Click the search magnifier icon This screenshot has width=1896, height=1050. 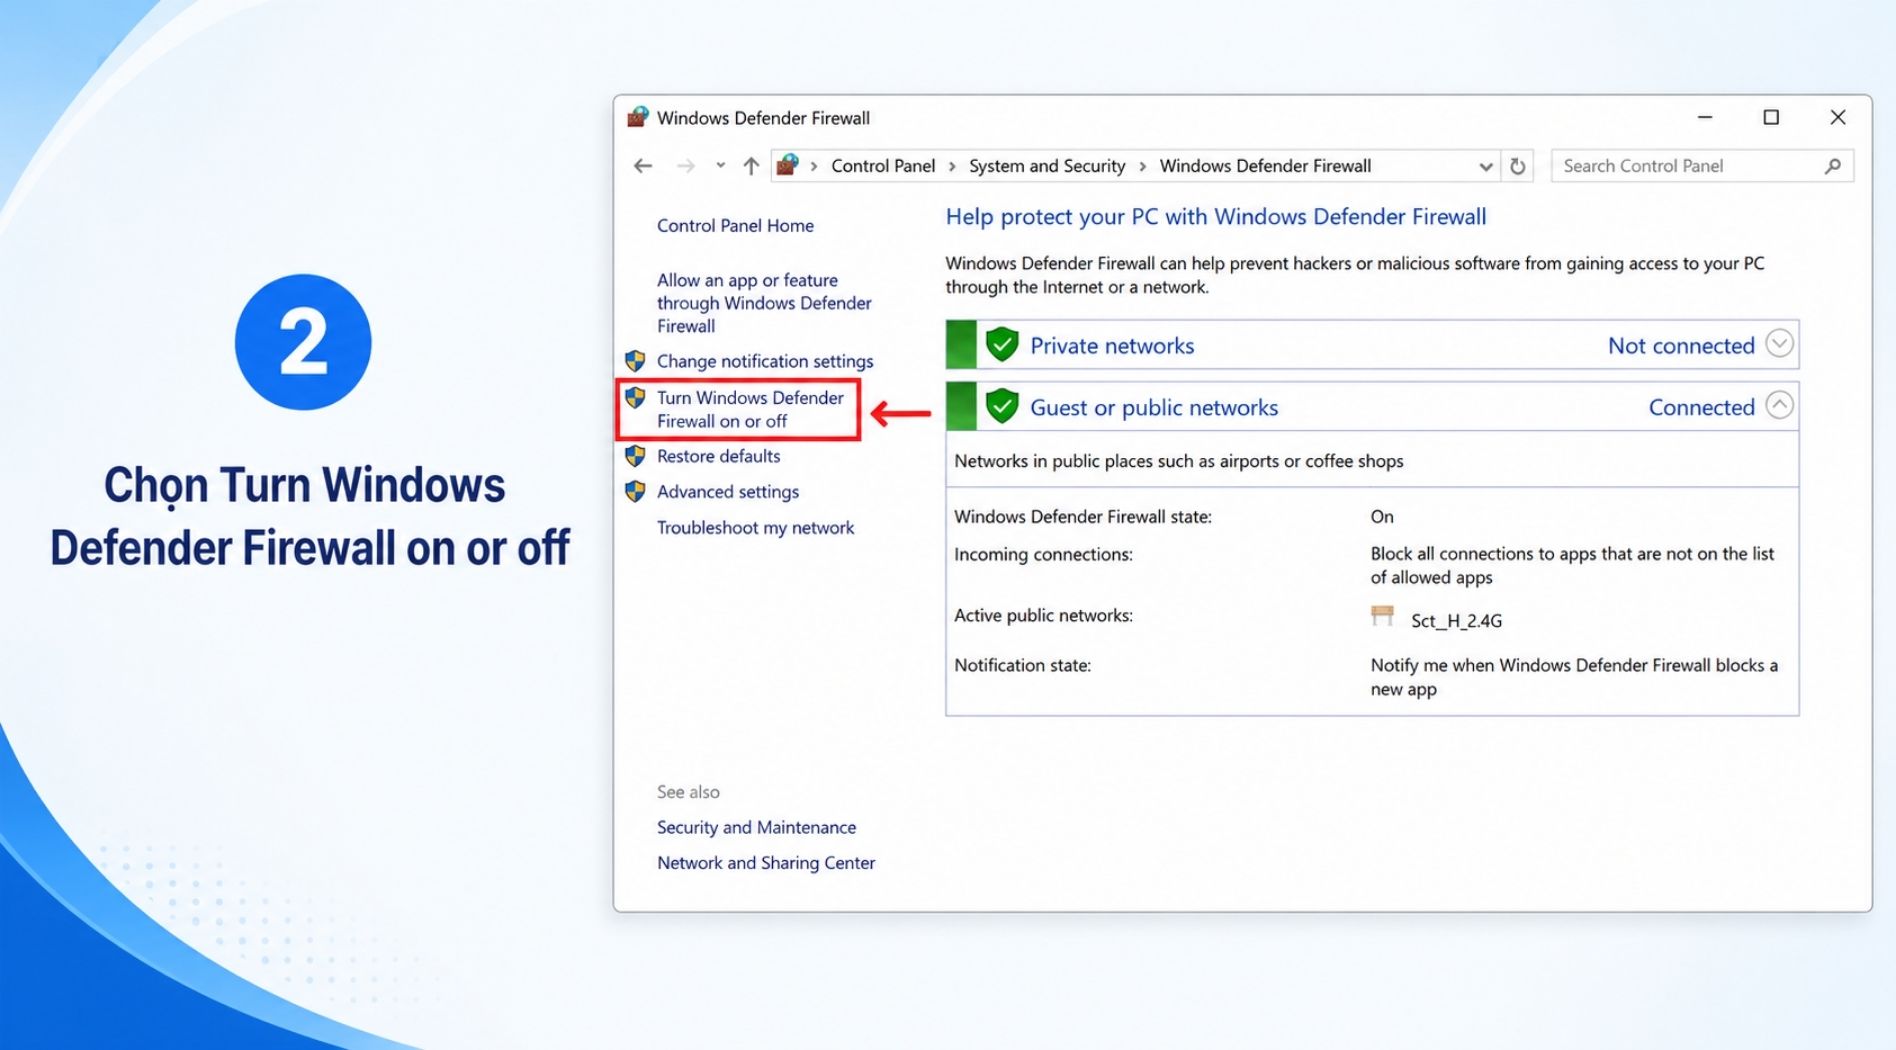(x=1832, y=166)
